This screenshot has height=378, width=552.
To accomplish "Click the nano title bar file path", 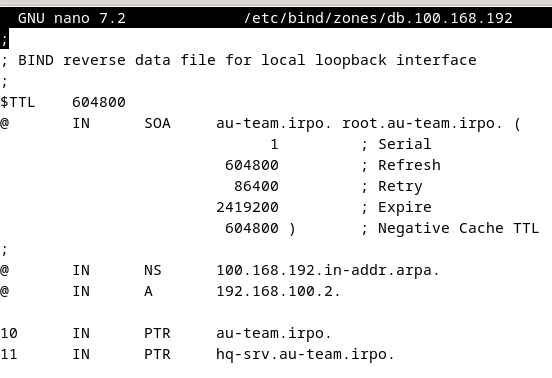I will pos(378,18).
